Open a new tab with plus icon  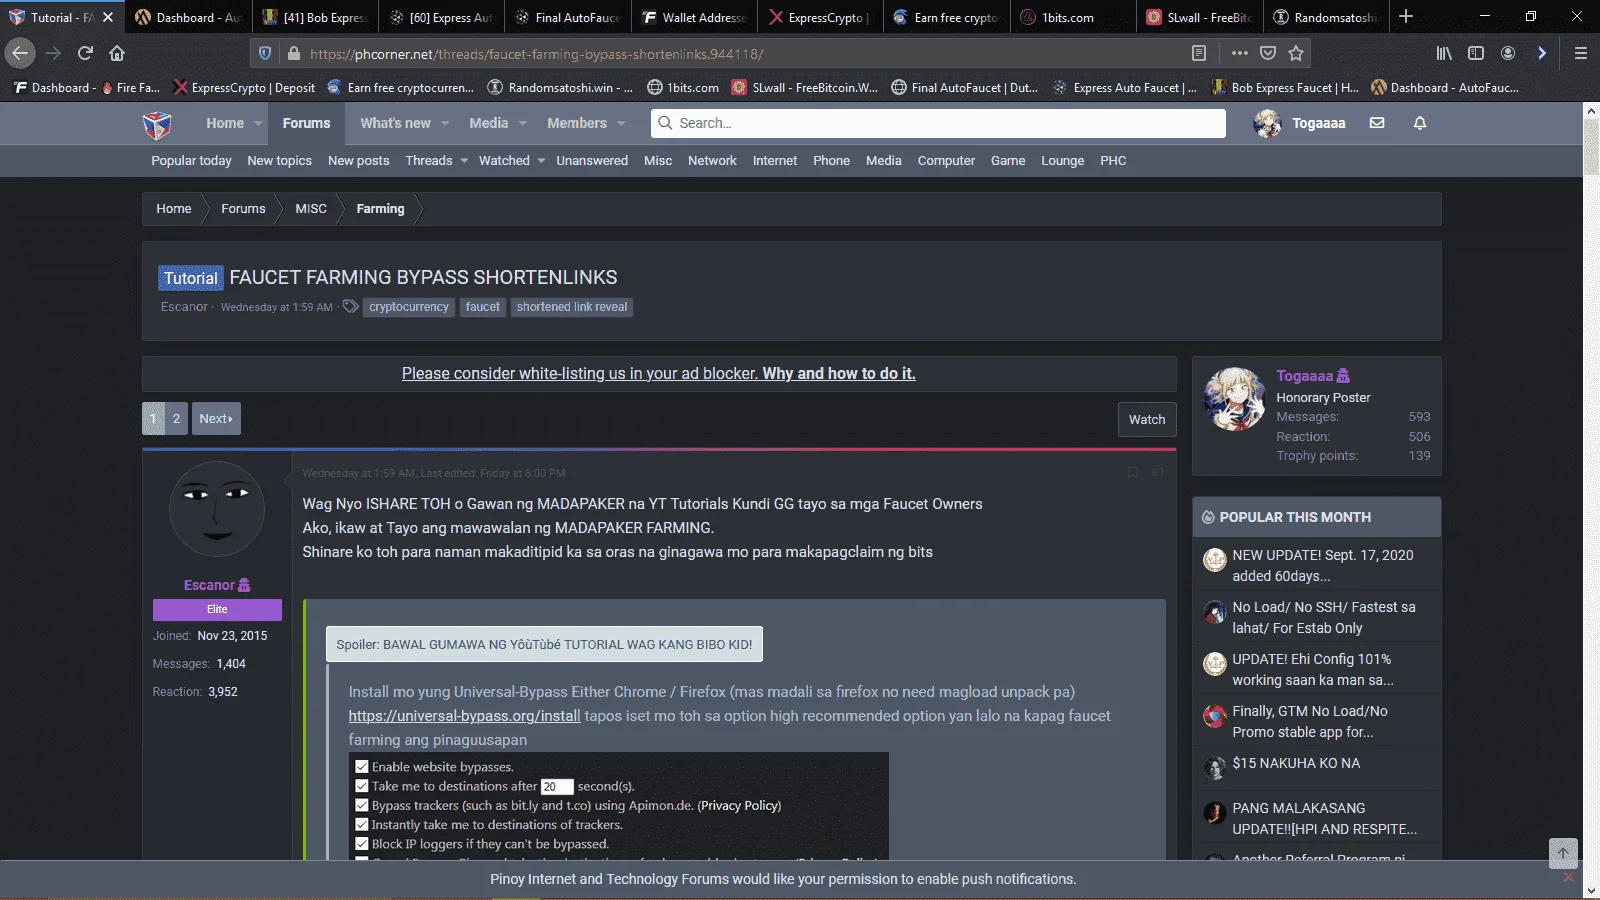[1406, 16]
